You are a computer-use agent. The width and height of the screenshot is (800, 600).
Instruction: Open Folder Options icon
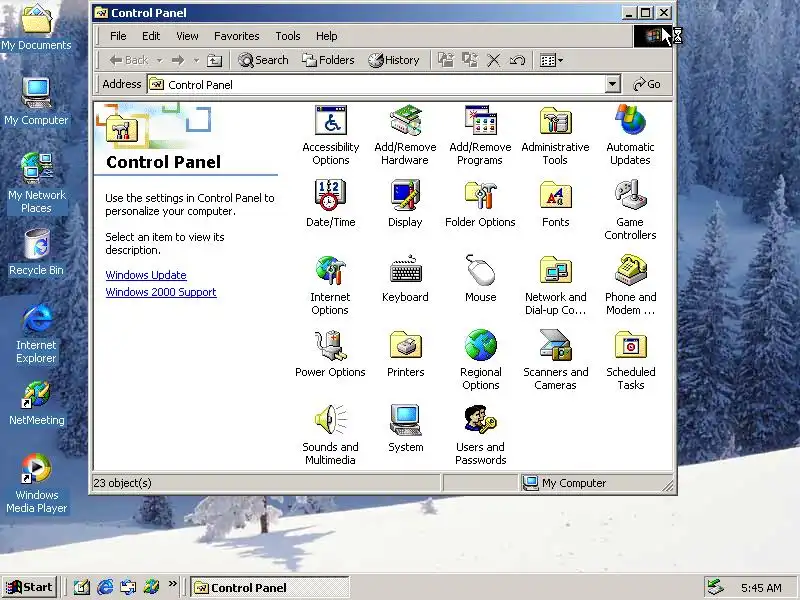(480, 195)
